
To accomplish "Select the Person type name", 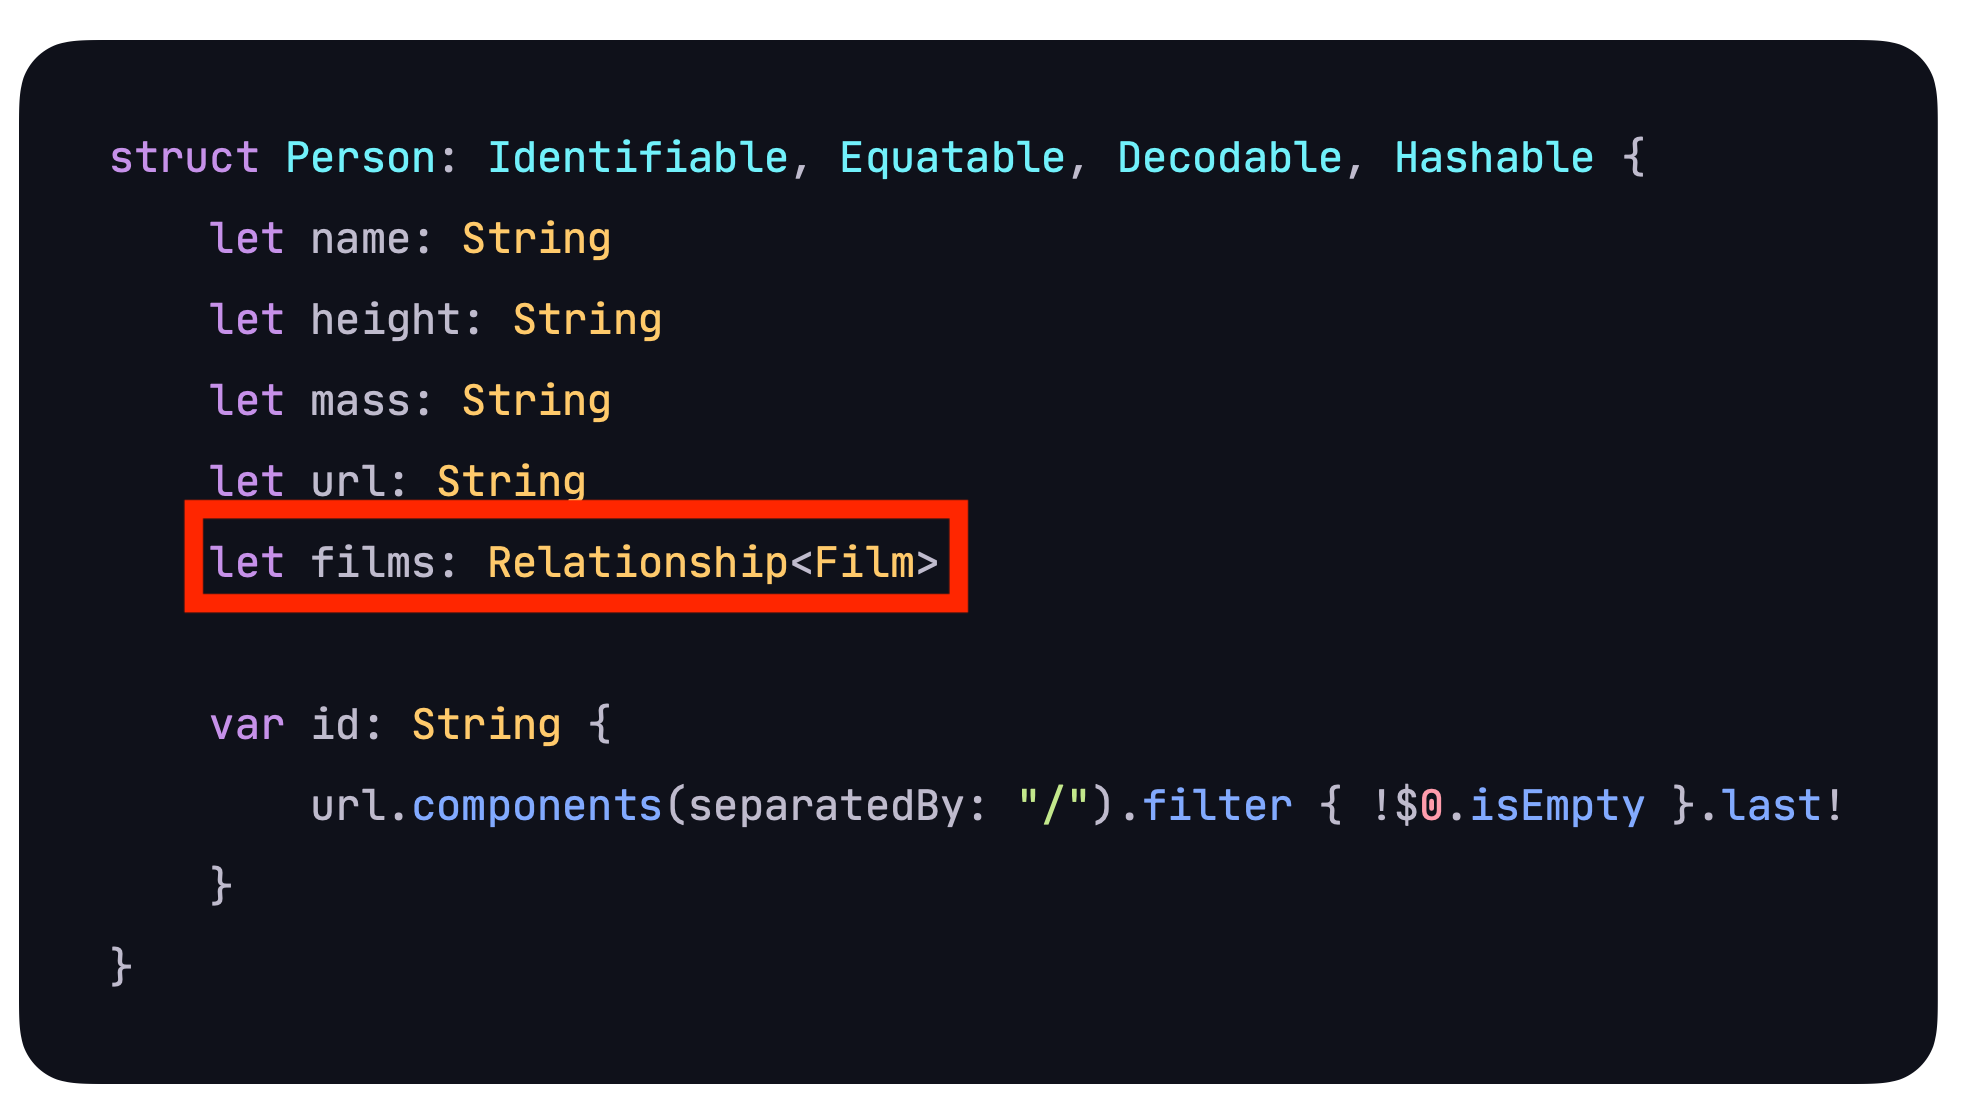I will coord(360,158).
